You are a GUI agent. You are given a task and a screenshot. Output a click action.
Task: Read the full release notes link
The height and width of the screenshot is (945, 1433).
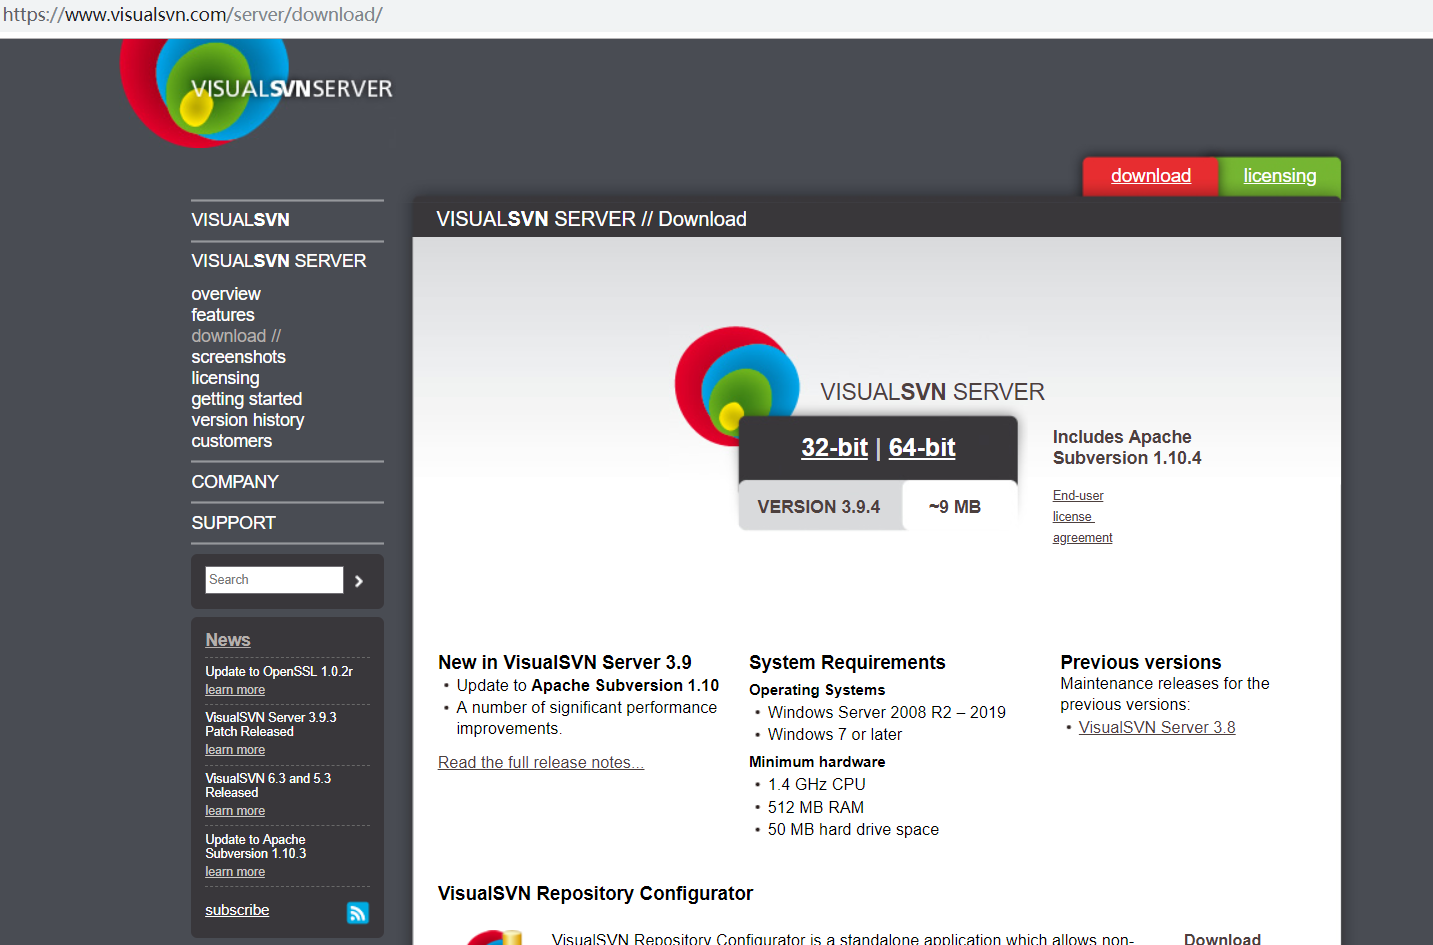541,763
